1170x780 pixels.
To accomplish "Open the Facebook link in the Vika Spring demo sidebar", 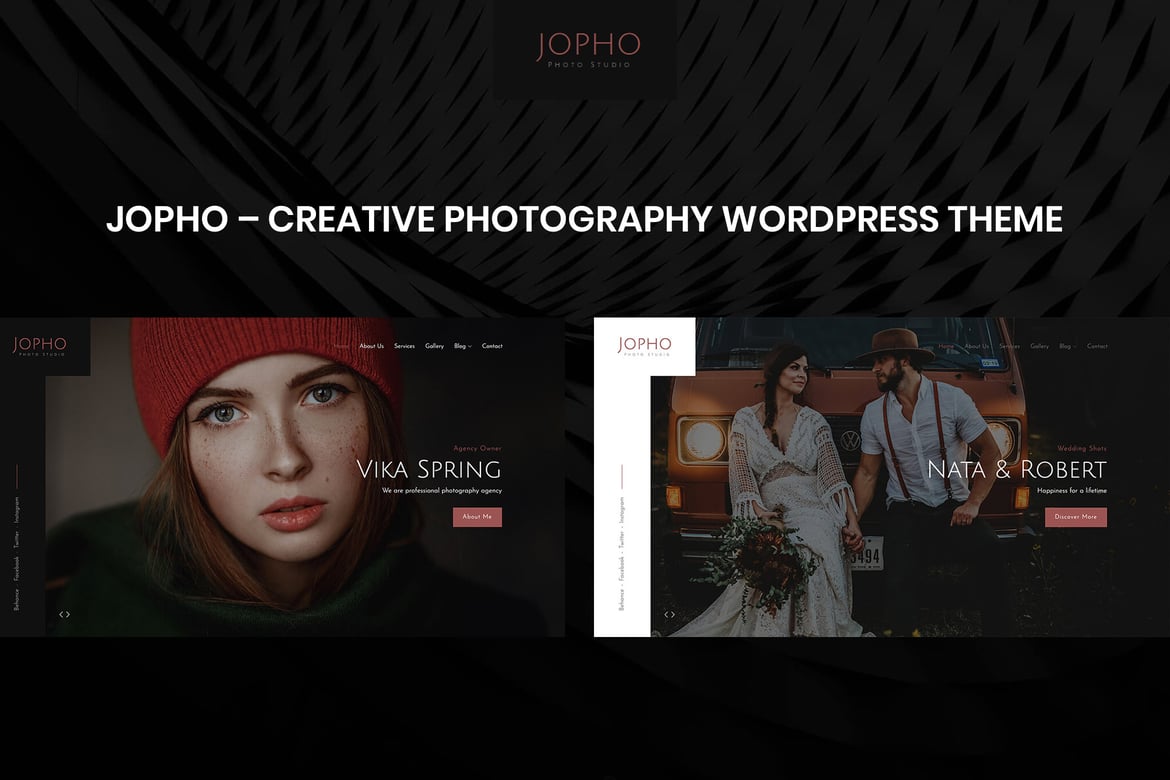I will 16,570.
